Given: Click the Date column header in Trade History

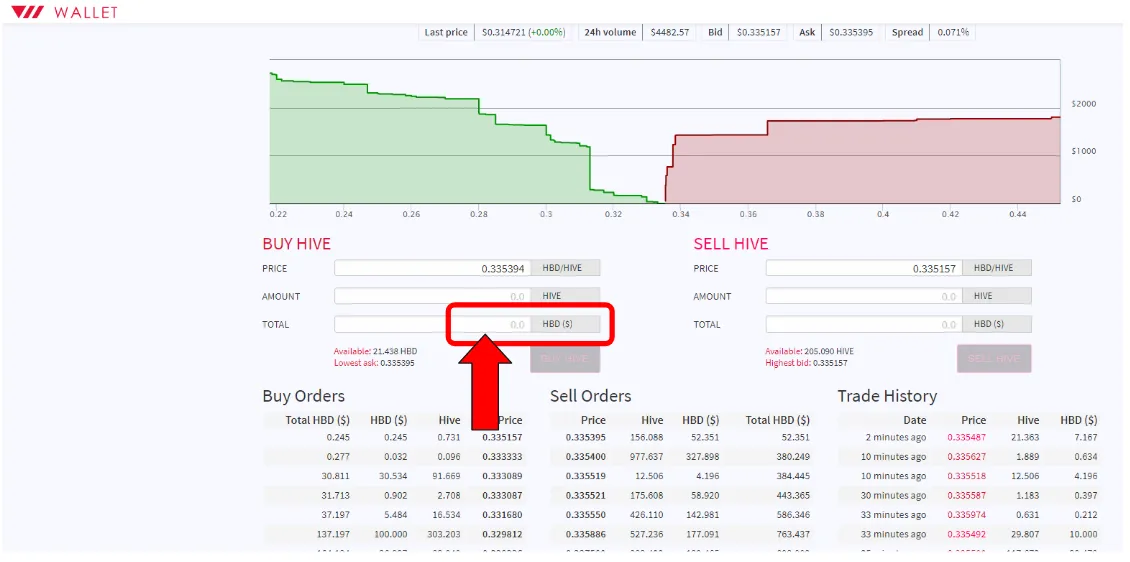Looking at the screenshot, I should click(x=915, y=420).
